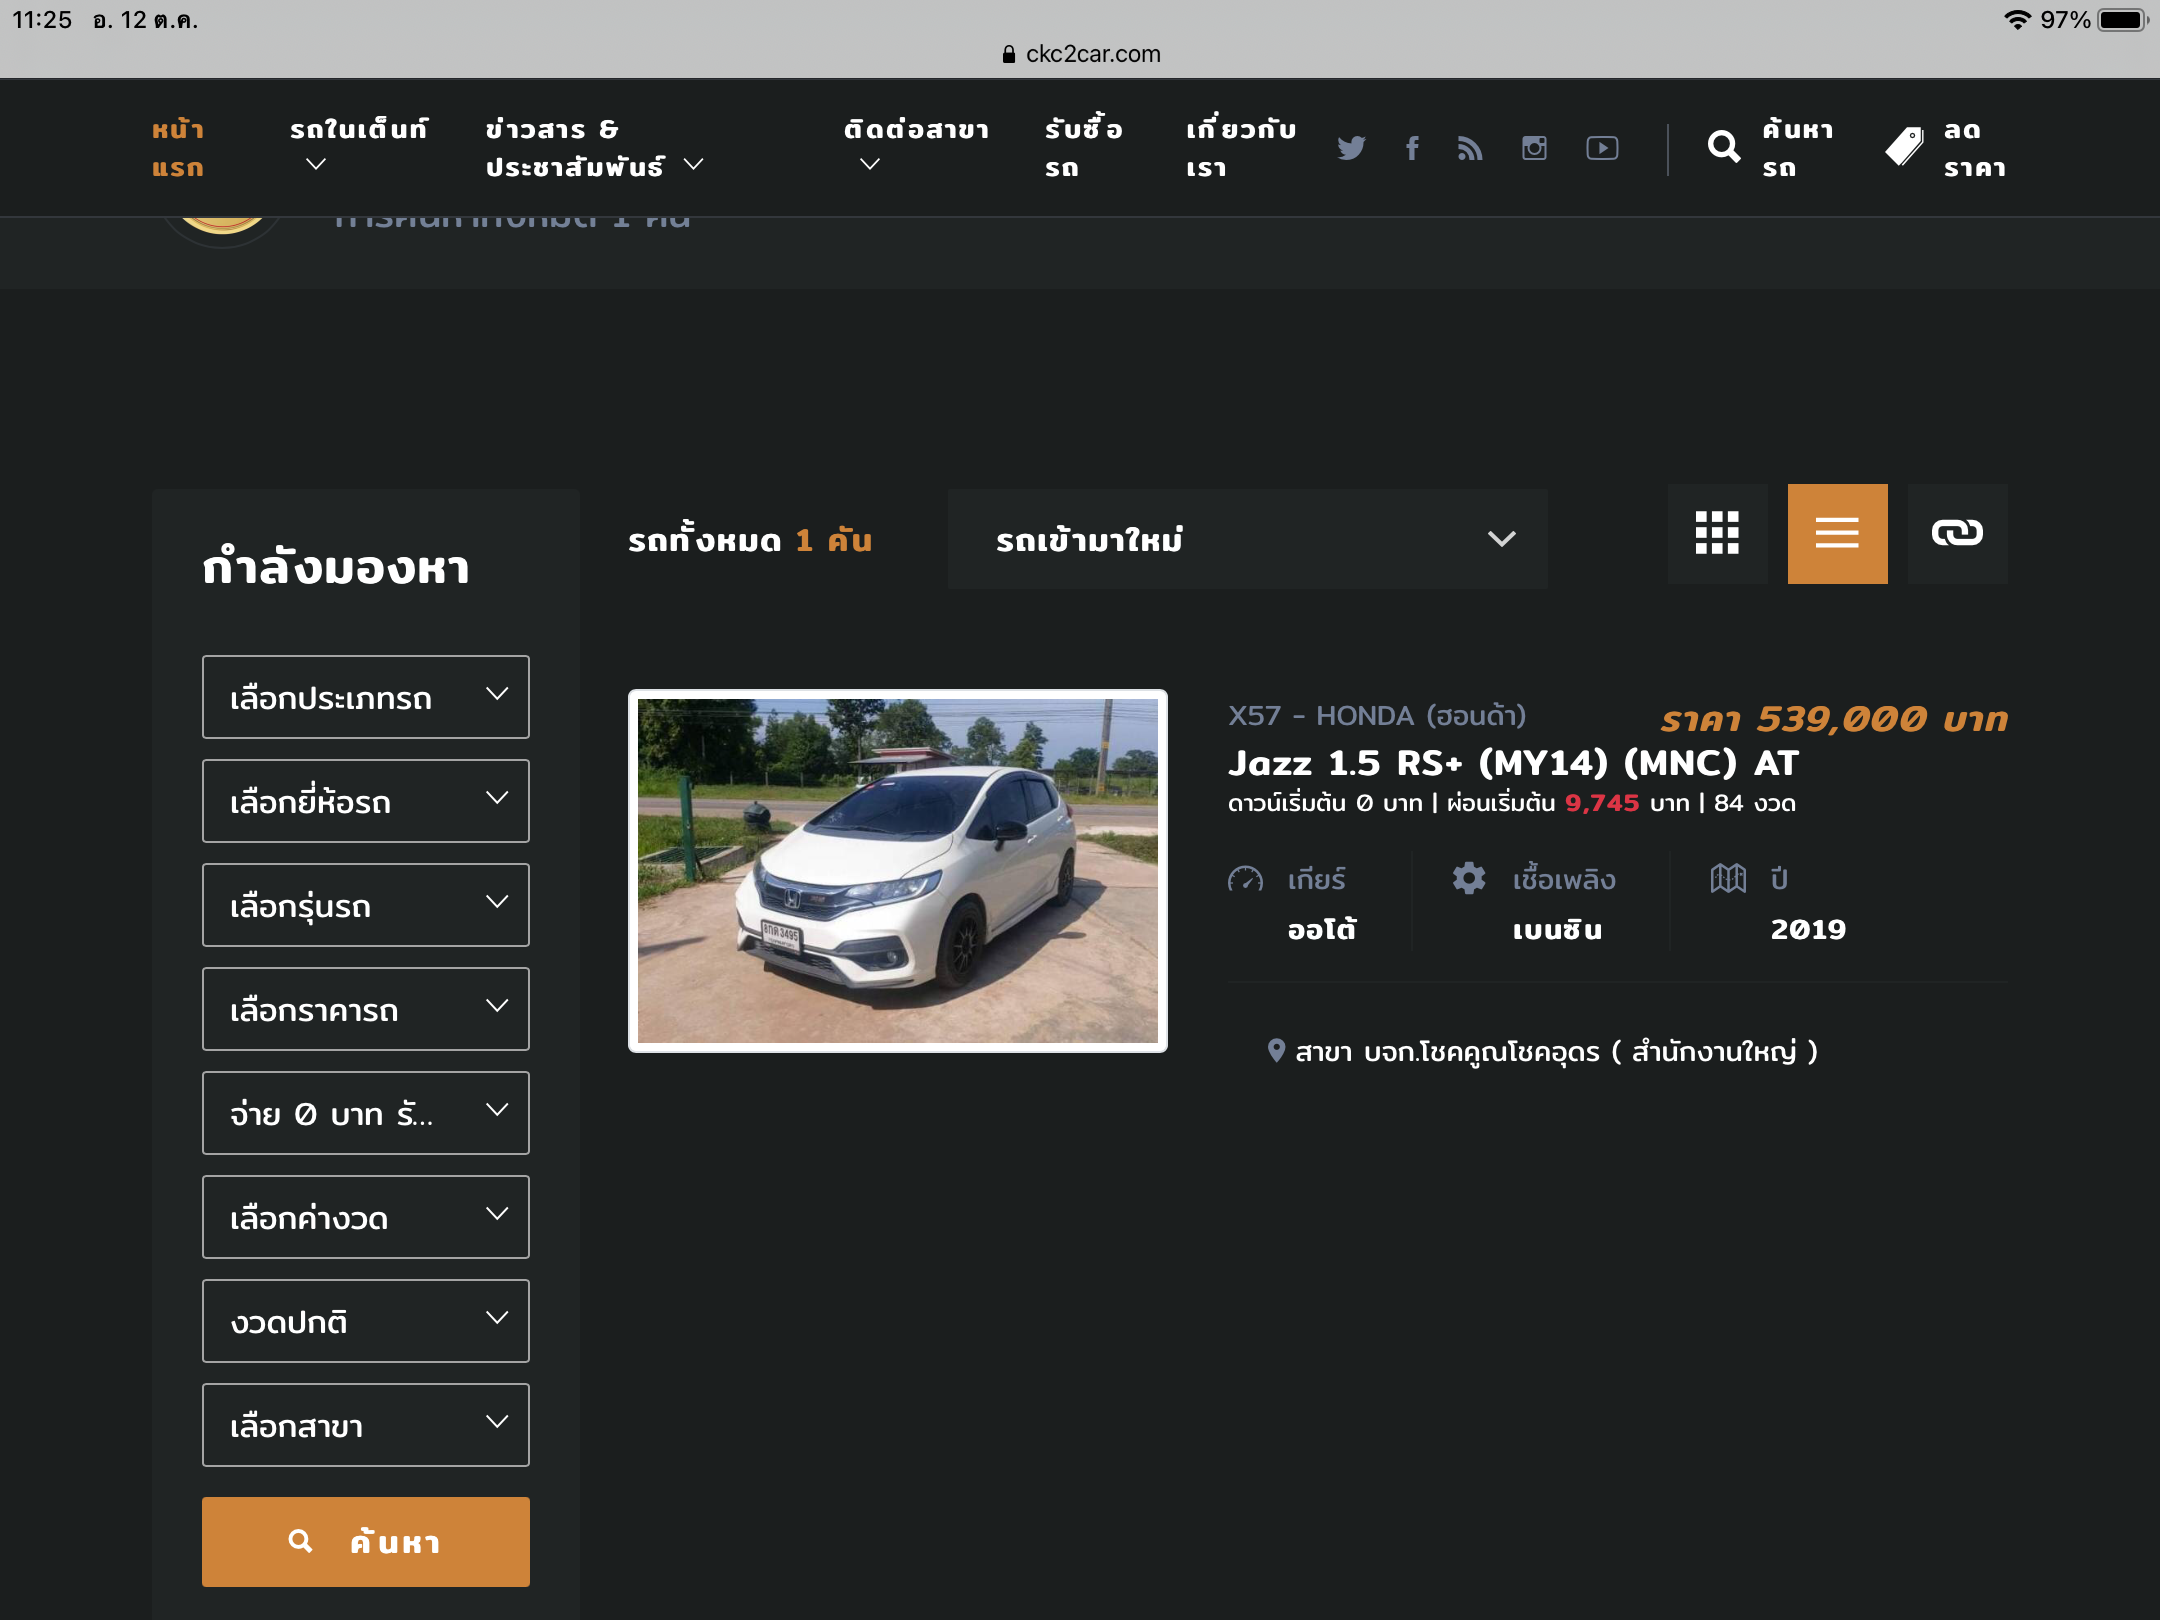Switch to list view layout

coord(1837,534)
